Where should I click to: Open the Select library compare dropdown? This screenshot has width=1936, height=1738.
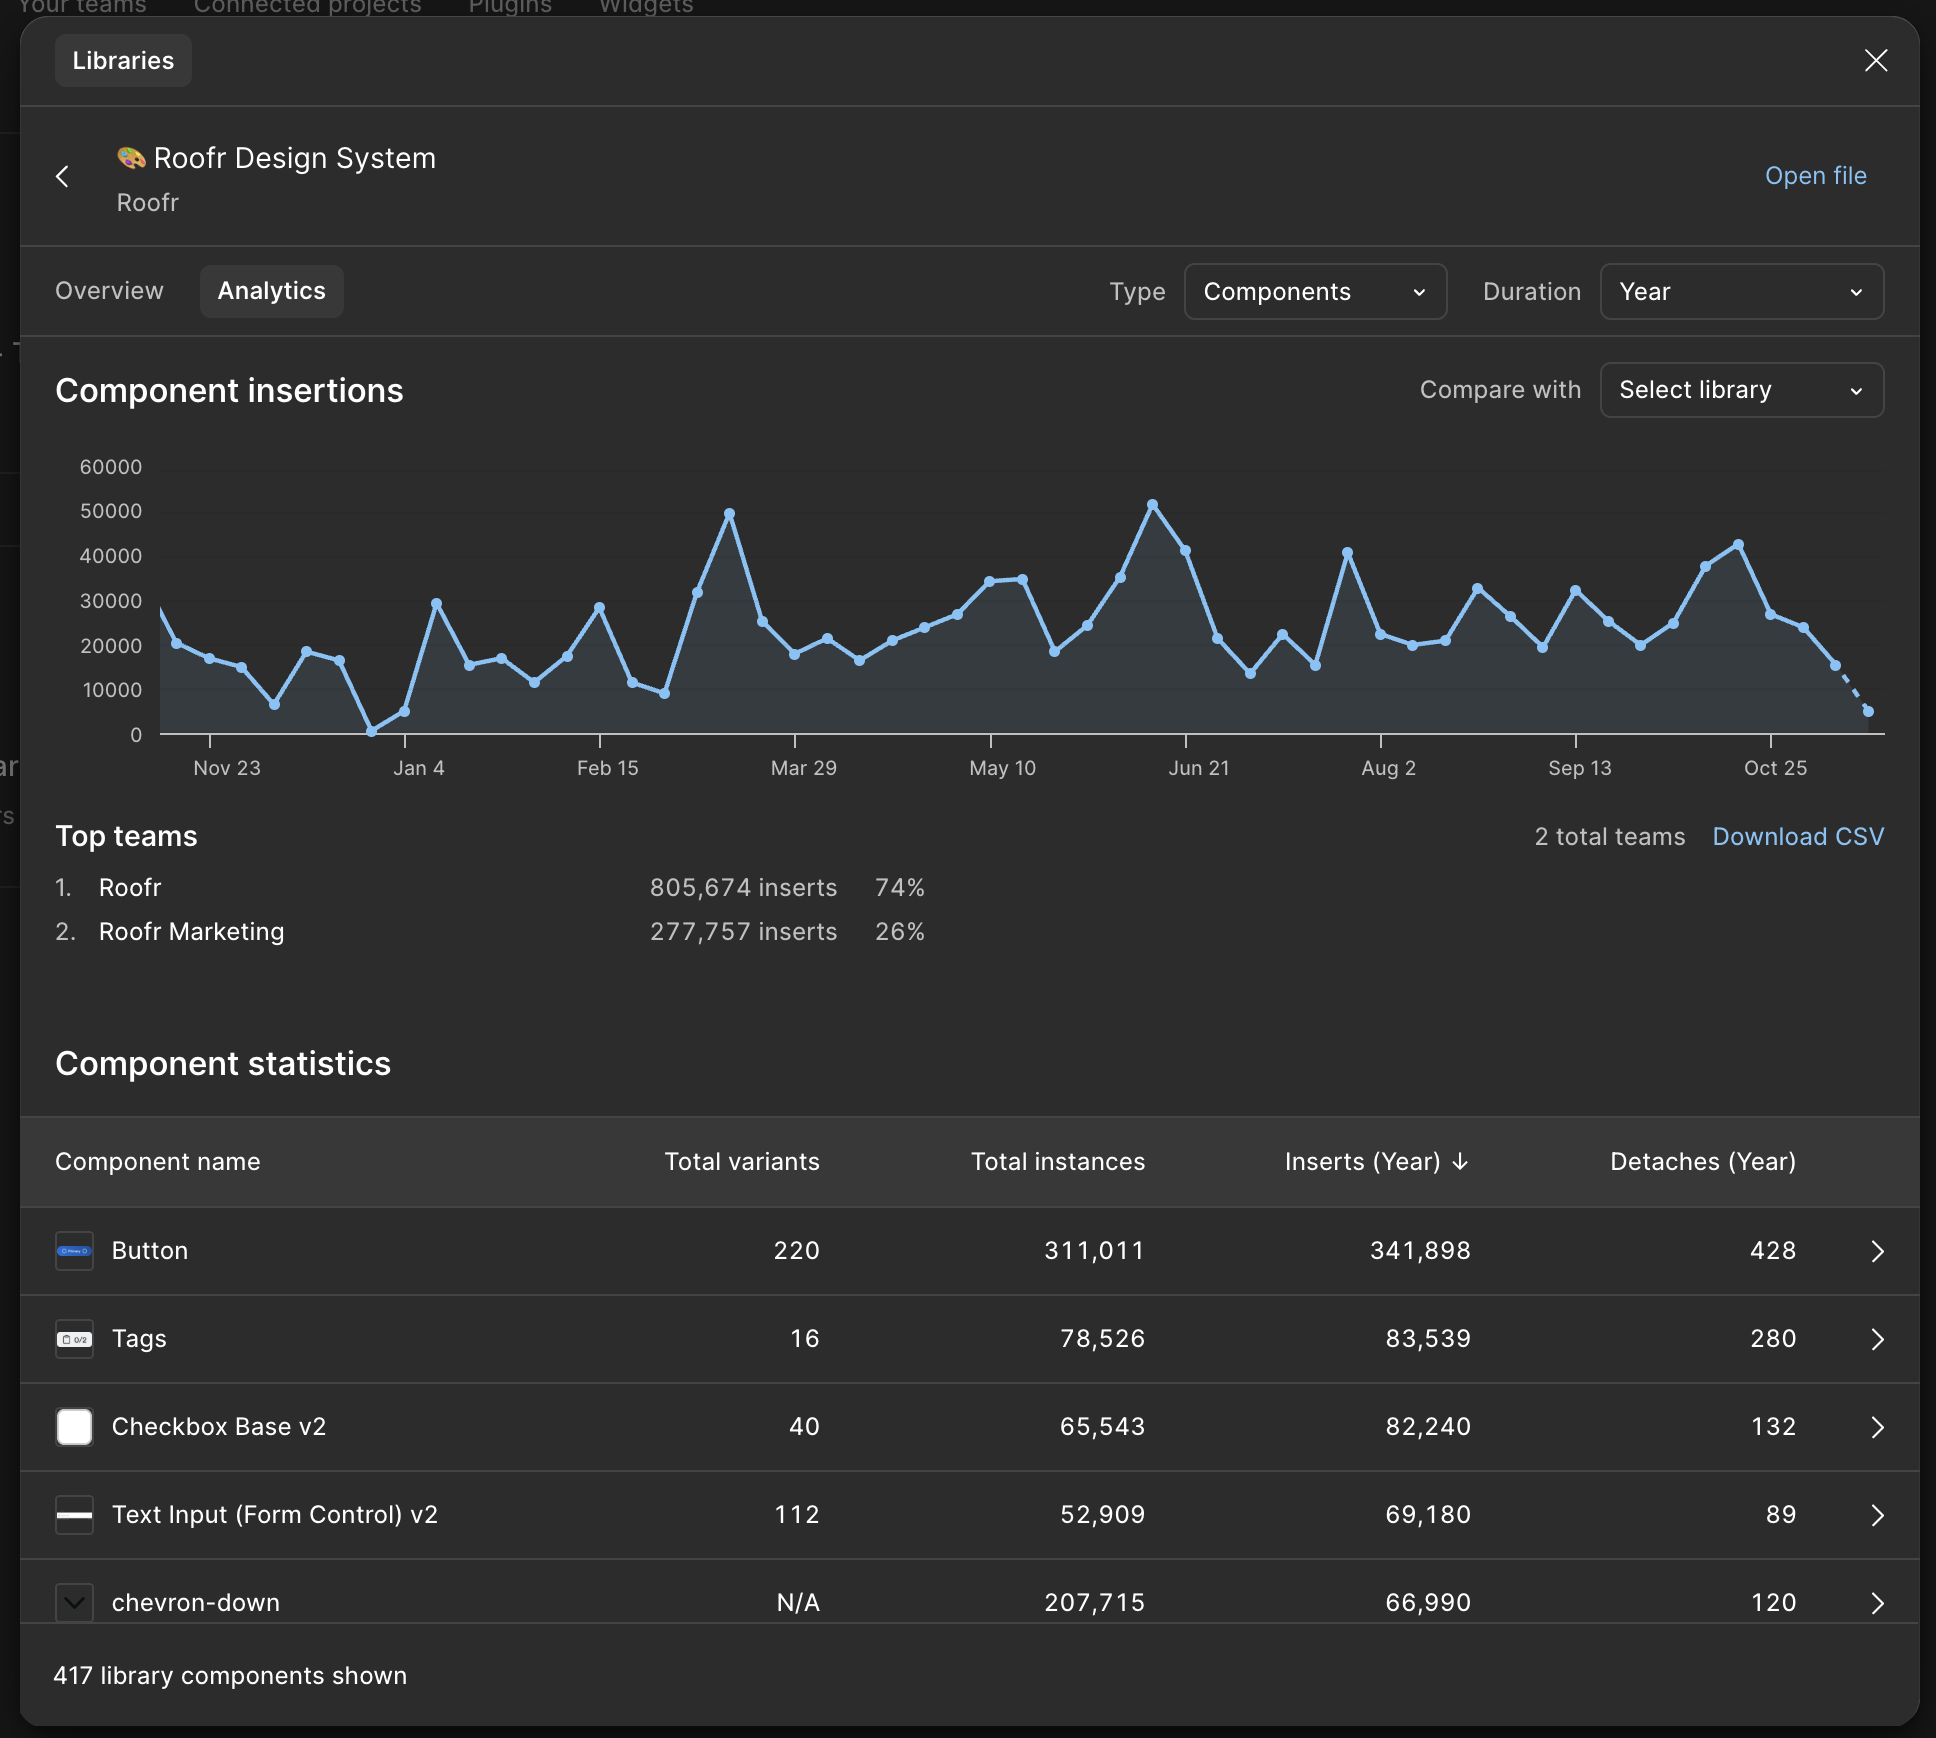tap(1741, 390)
